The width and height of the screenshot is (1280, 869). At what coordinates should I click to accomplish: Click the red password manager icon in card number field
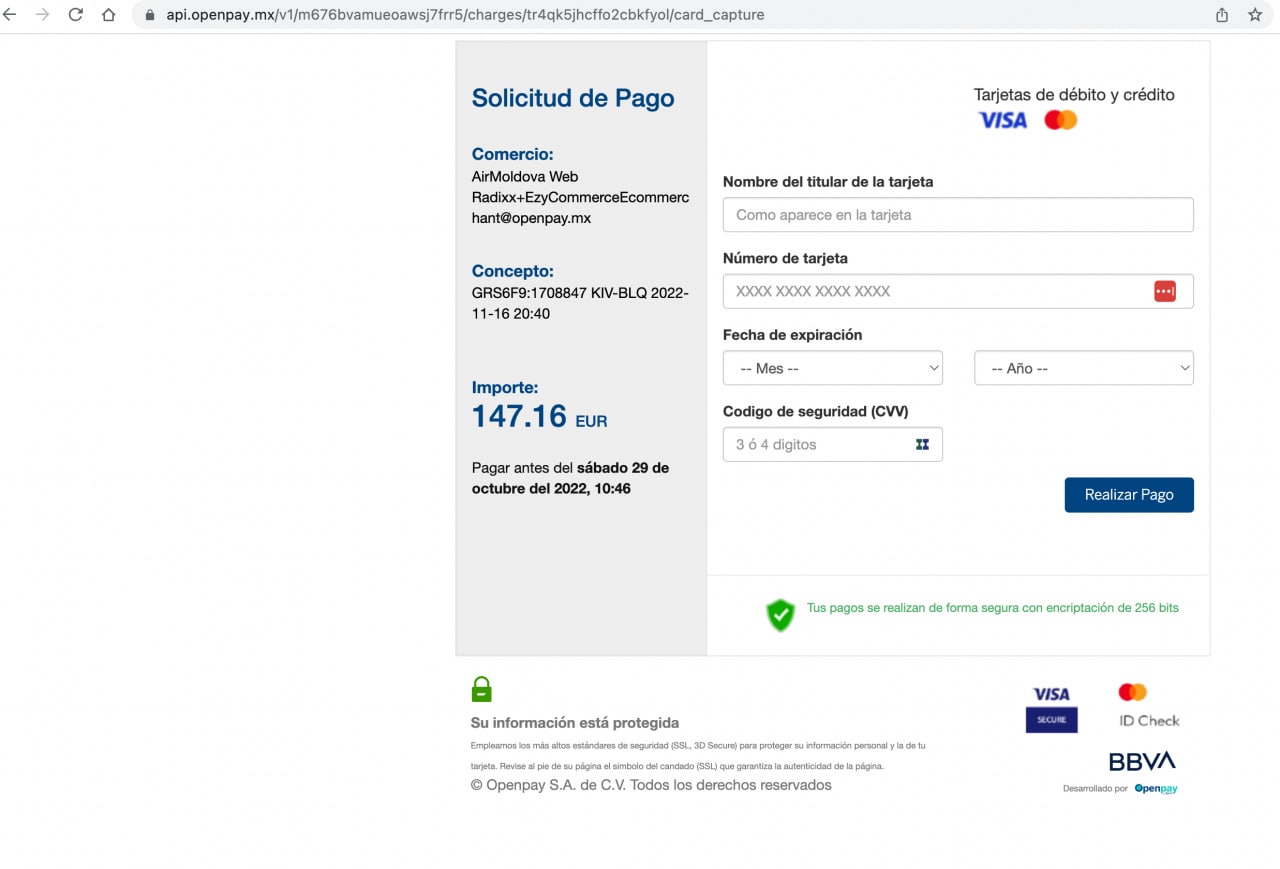[x=1165, y=291]
